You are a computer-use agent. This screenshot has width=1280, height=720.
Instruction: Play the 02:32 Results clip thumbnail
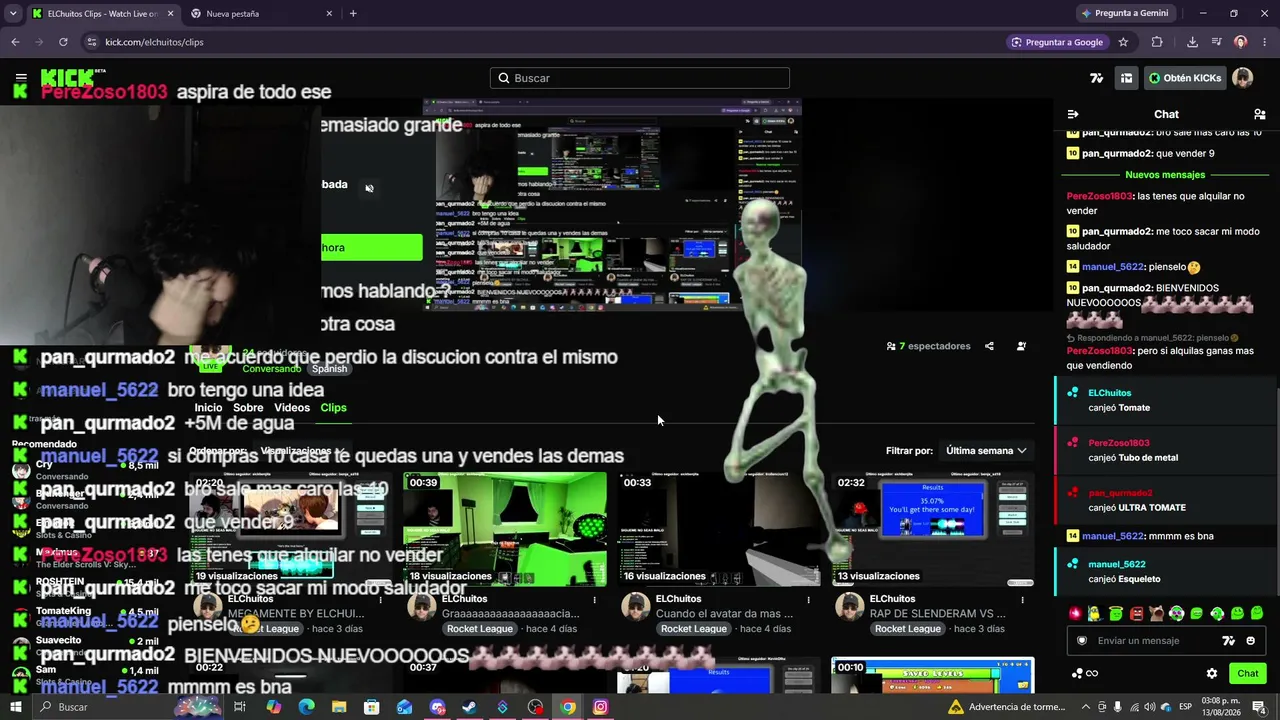pos(933,529)
